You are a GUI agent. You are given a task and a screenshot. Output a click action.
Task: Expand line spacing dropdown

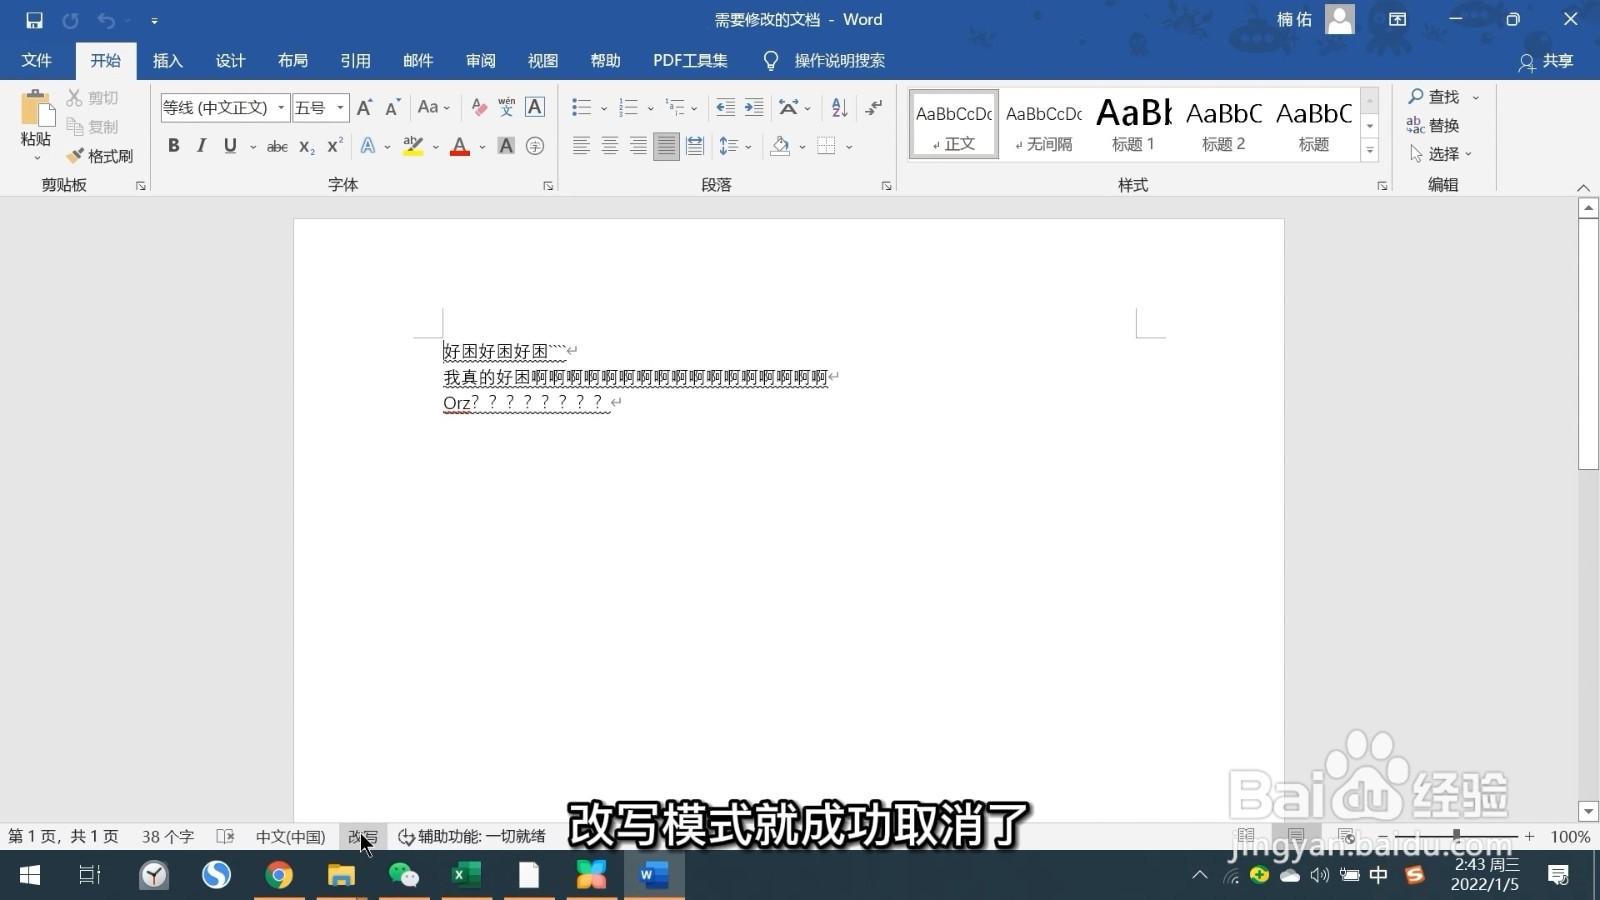point(748,147)
